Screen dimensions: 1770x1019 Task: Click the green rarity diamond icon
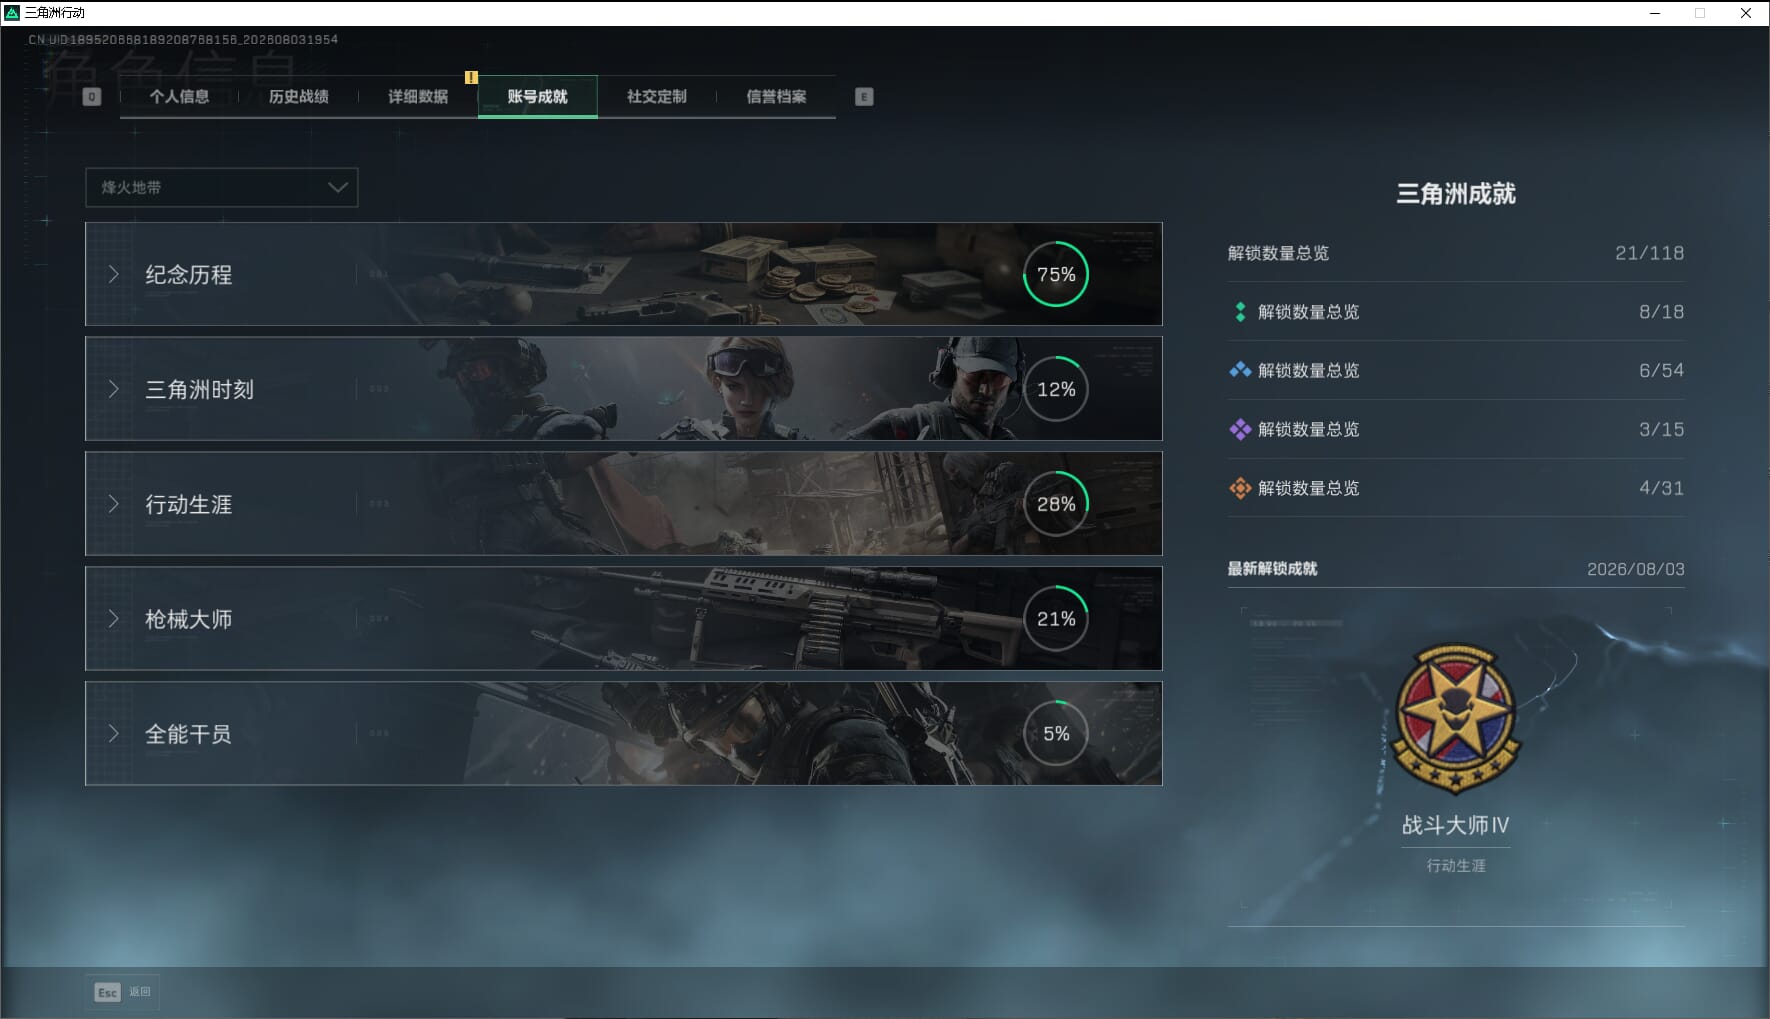[x=1240, y=312]
